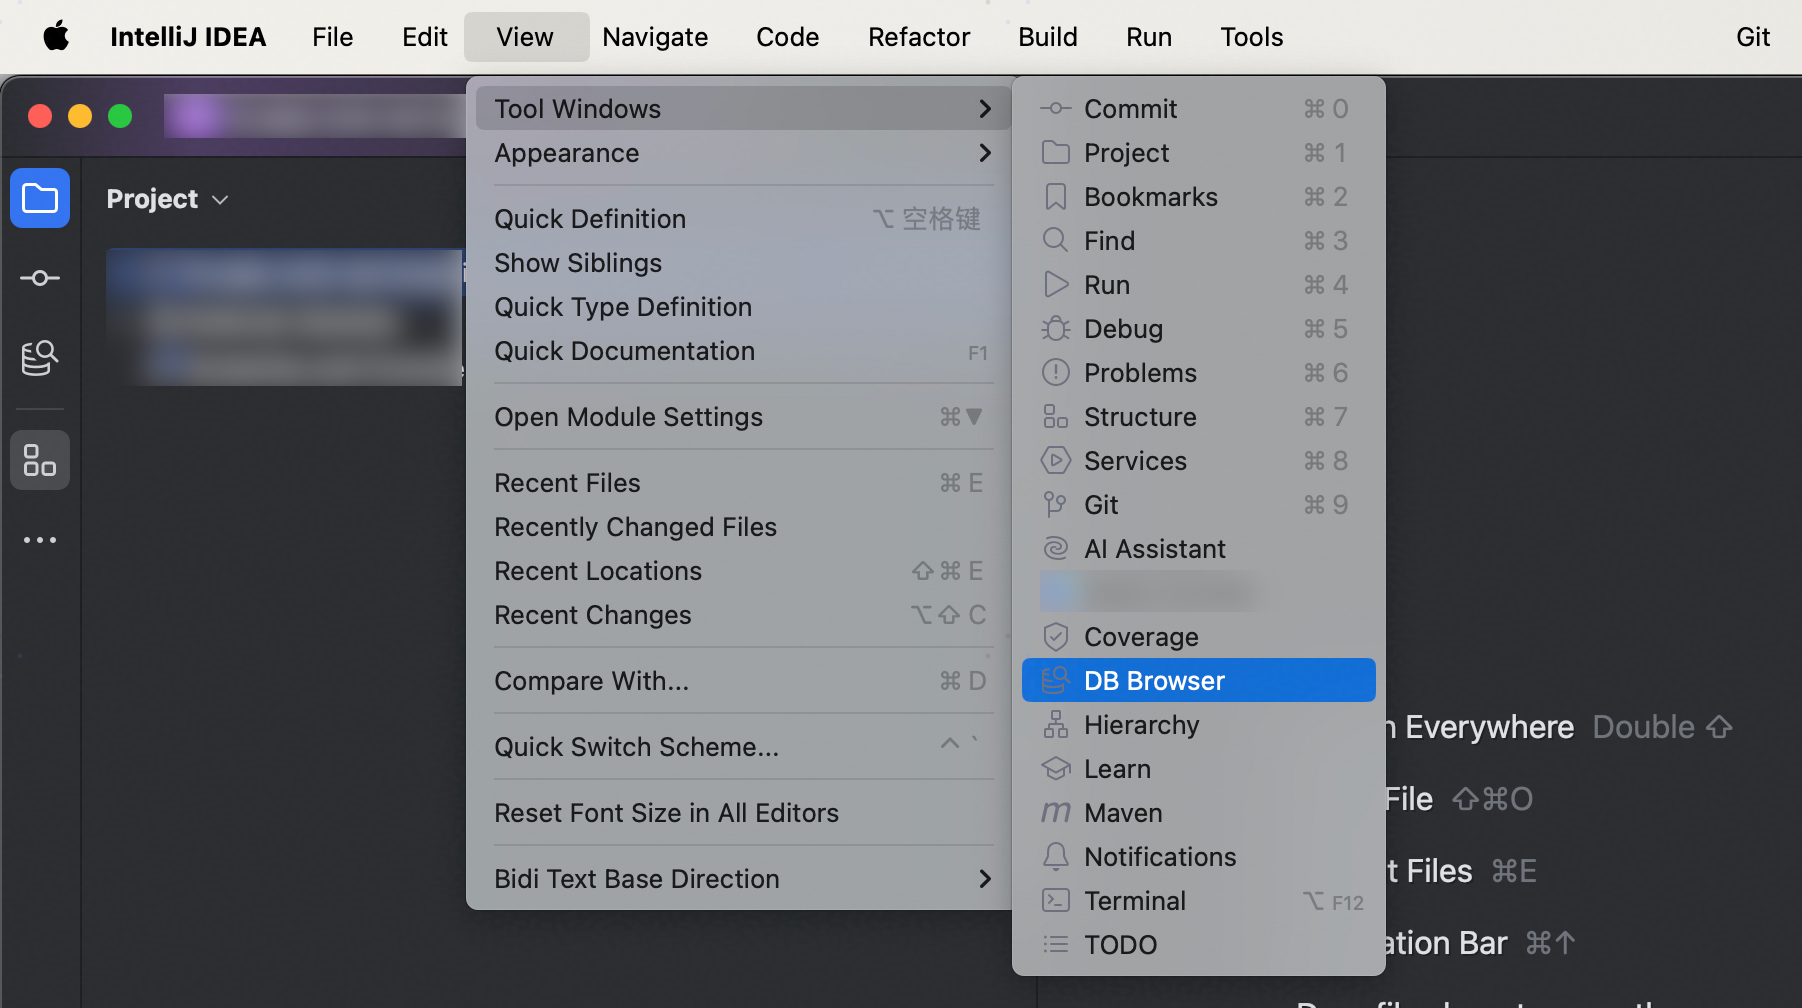
Task: Select Quick Definition menu item
Action: tap(740, 218)
